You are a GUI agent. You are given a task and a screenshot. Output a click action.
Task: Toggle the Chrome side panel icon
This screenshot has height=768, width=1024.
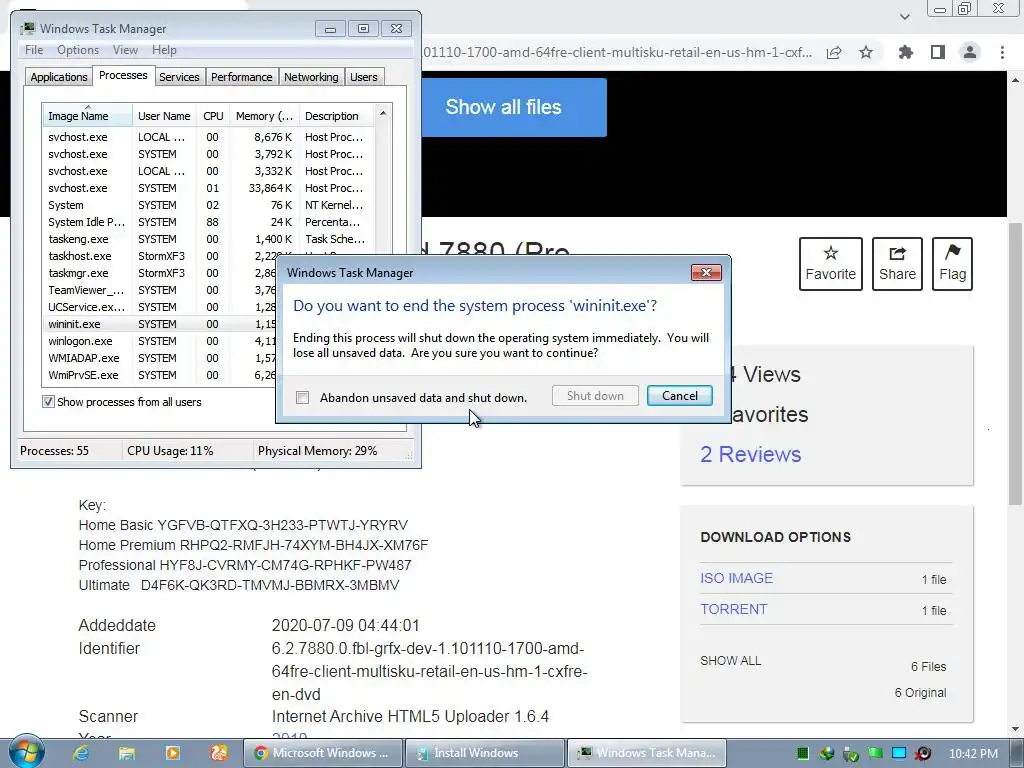(x=938, y=52)
